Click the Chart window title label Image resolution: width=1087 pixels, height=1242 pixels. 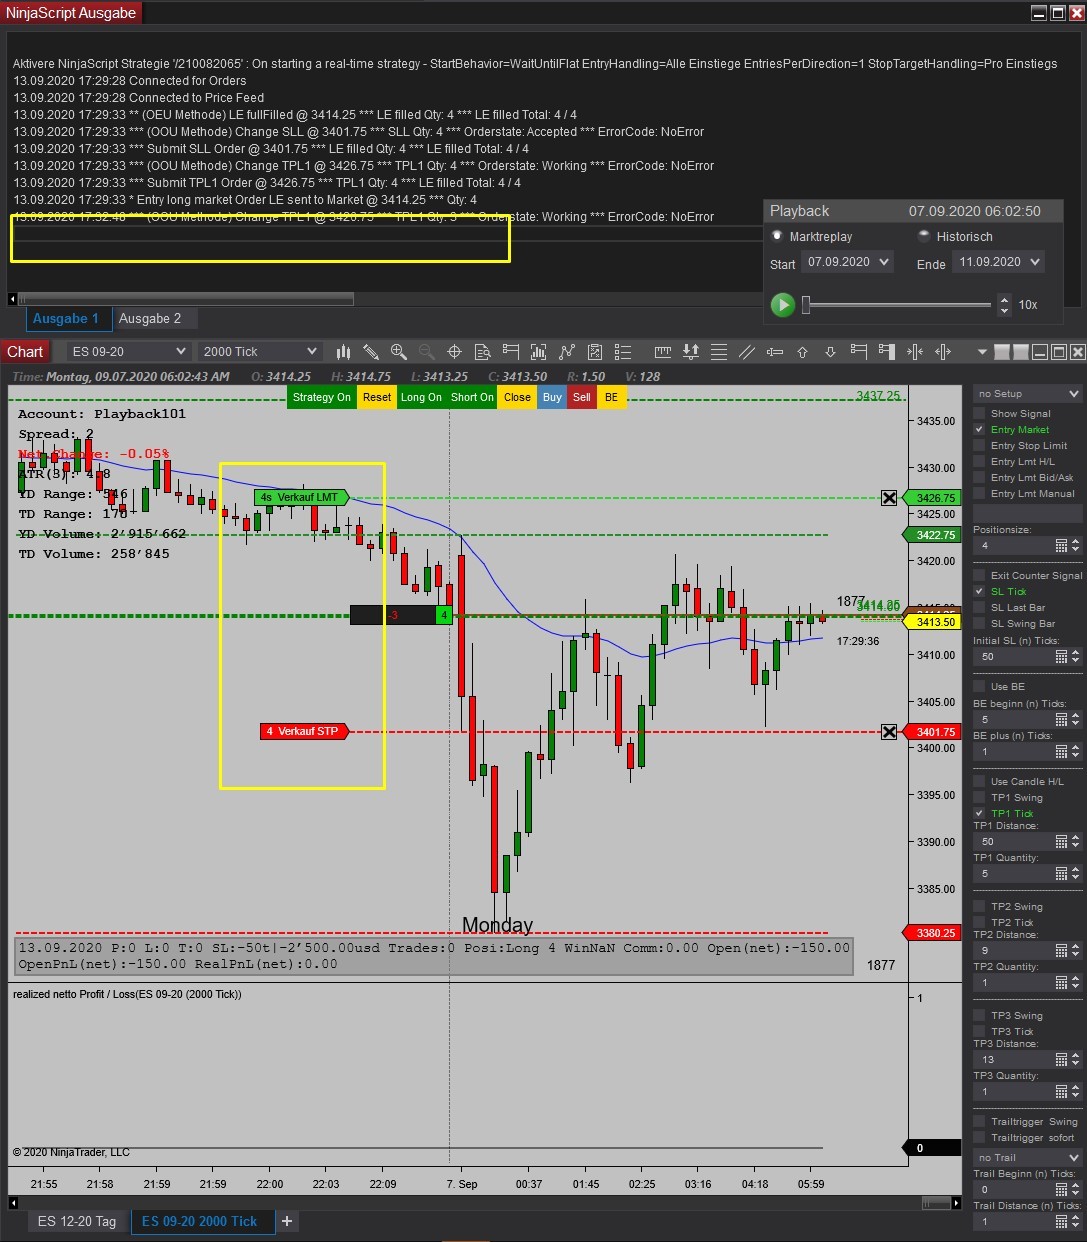pos(25,351)
